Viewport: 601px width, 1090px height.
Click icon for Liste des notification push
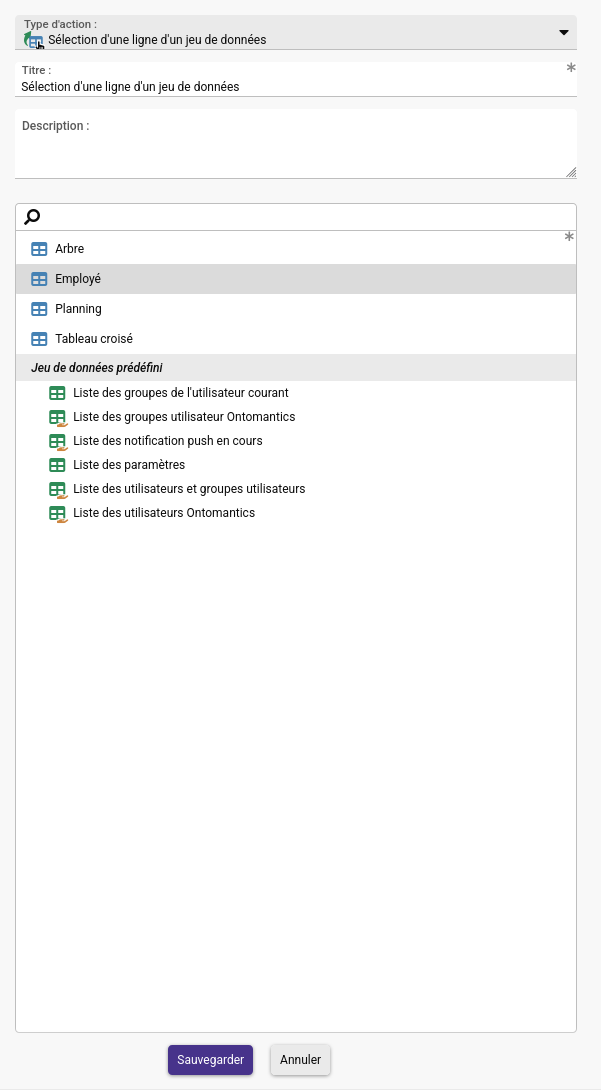click(58, 441)
